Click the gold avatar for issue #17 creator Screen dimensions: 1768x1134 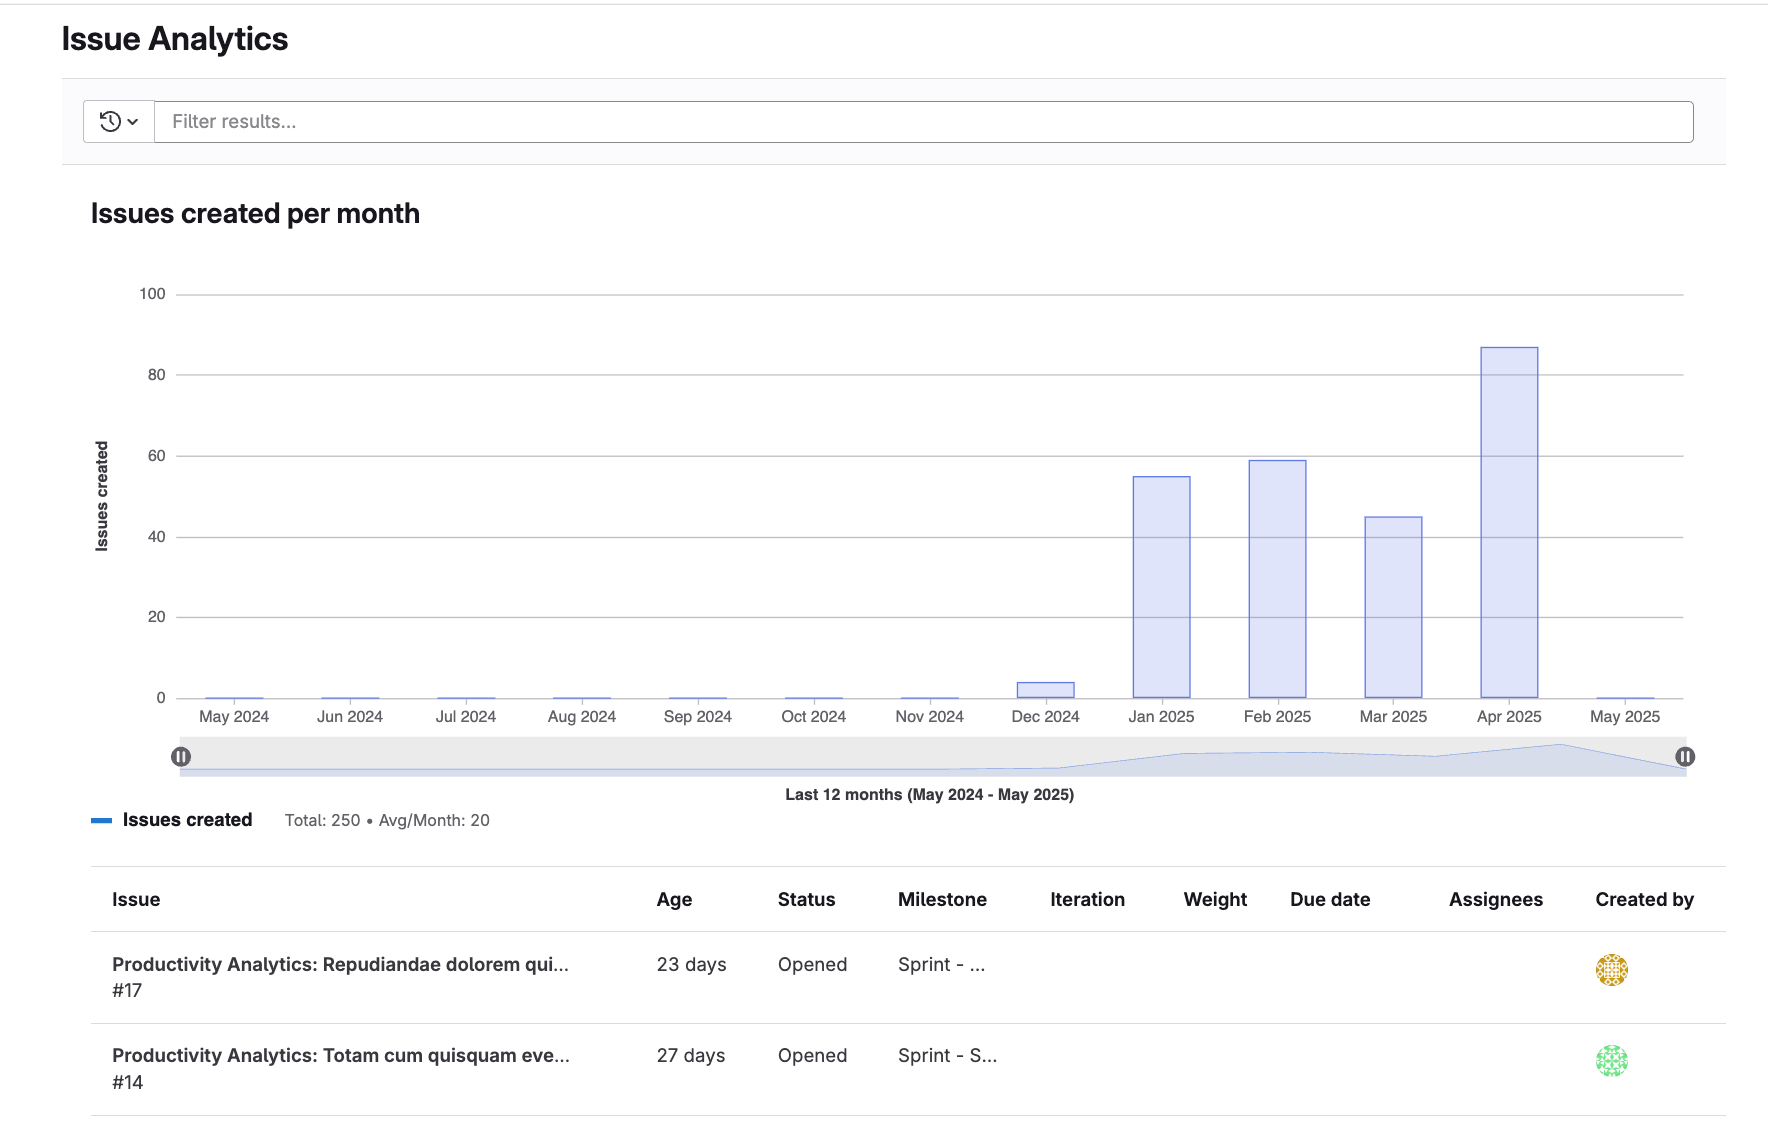tap(1610, 970)
